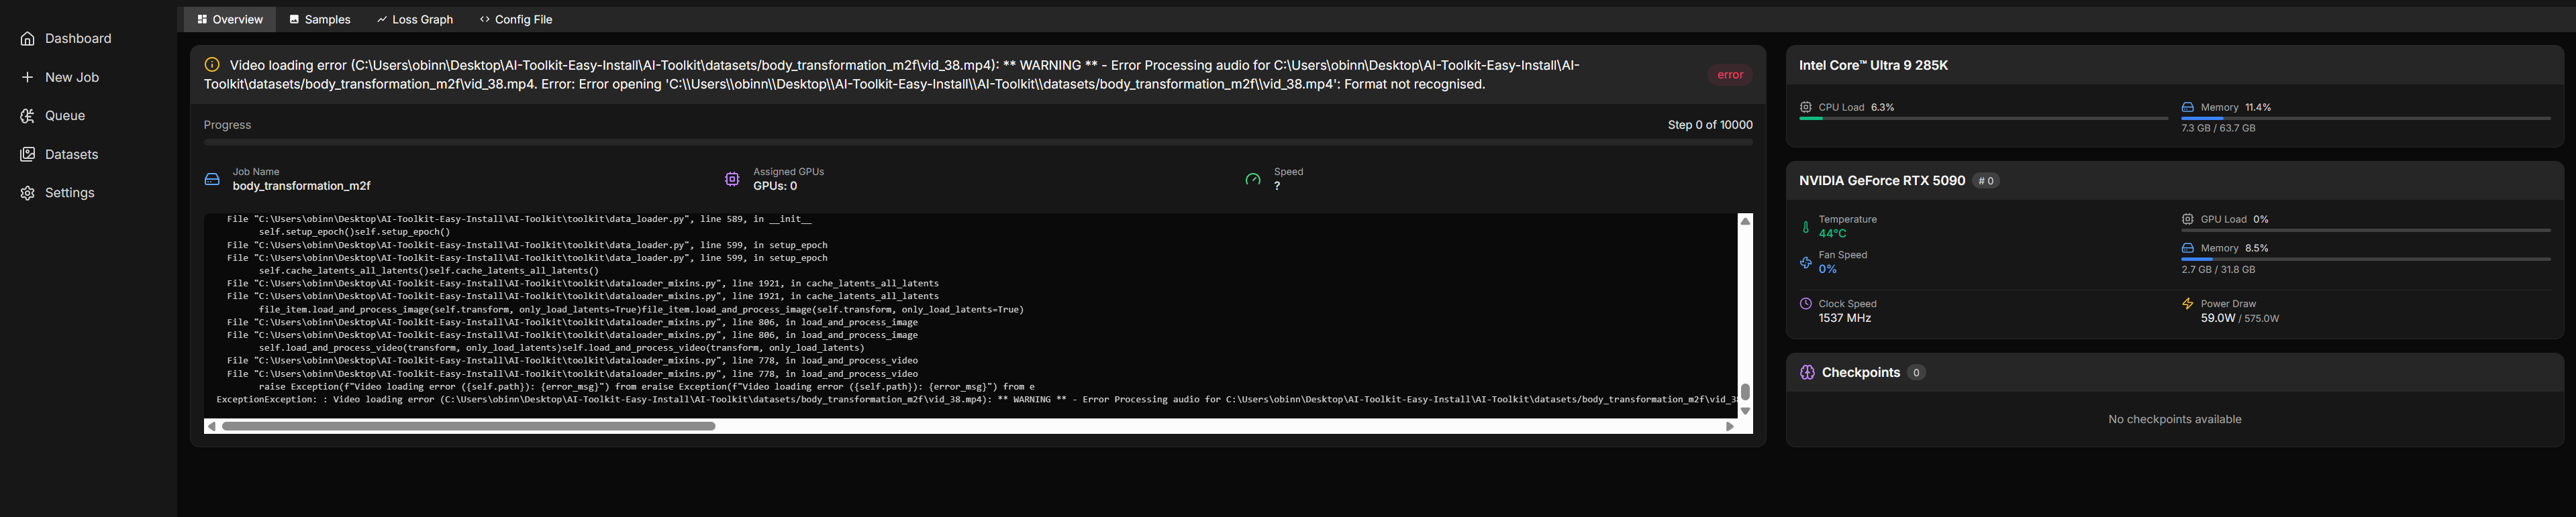Open the Loss Graph tab
The width and height of the screenshot is (2576, 517).
pyautogui.click(x=415, y=19)
